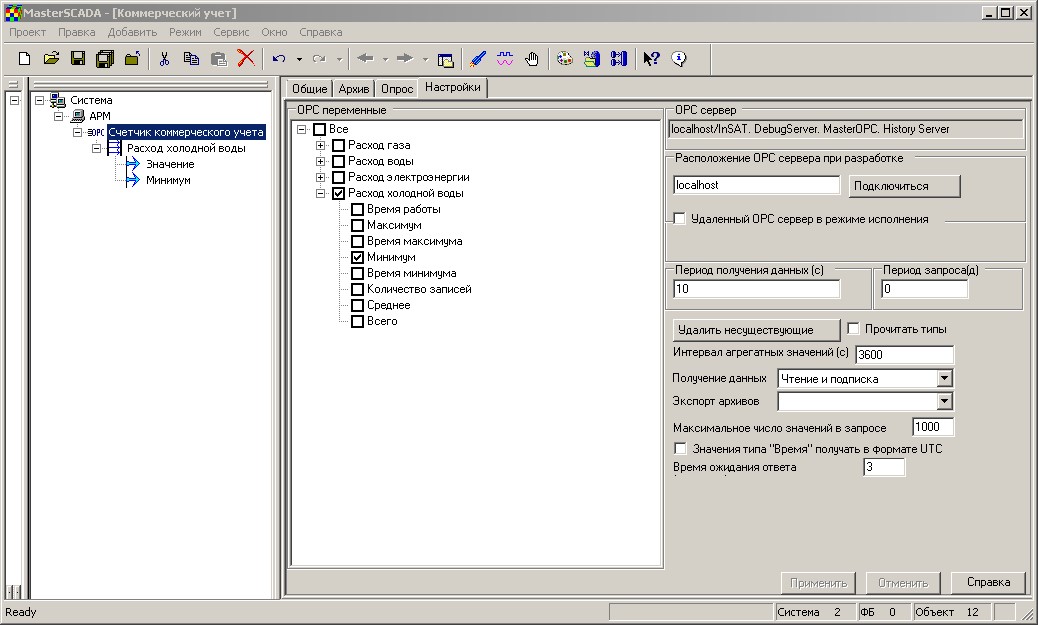Screen dimensions: 1038x625
Task: Click the Cut scissors icon
Action: click(164, 59)
